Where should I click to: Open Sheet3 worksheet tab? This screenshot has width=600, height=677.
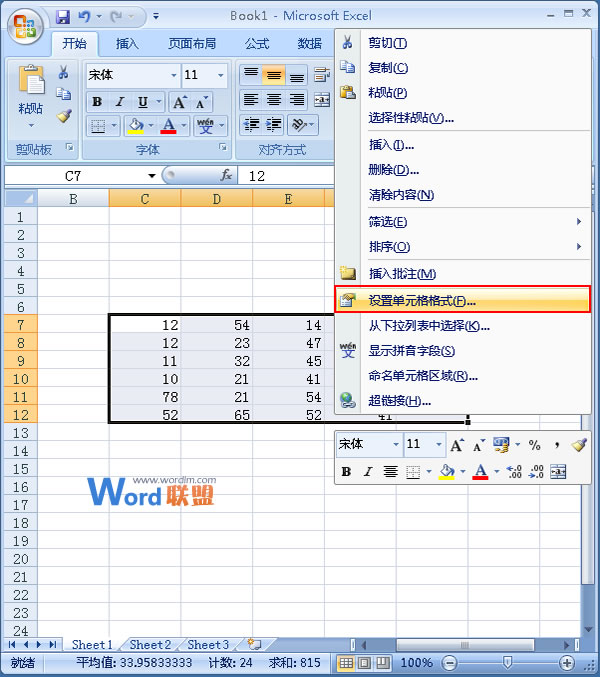[208, 645]
